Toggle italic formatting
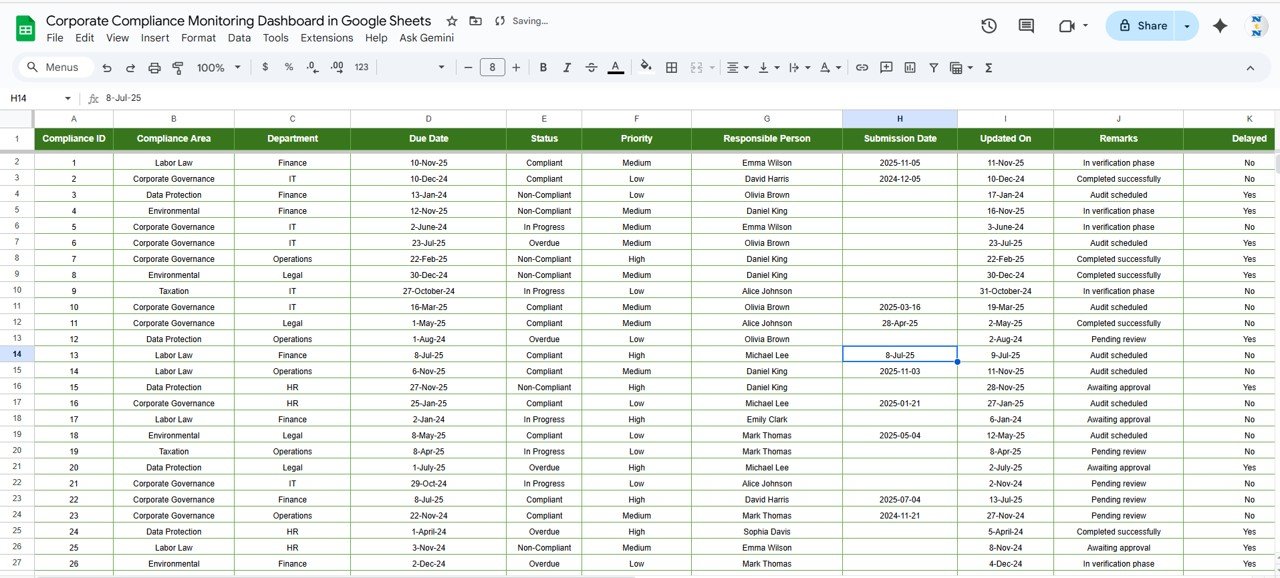The height and width of the screenshot is (578, 1280). (567, 68)
